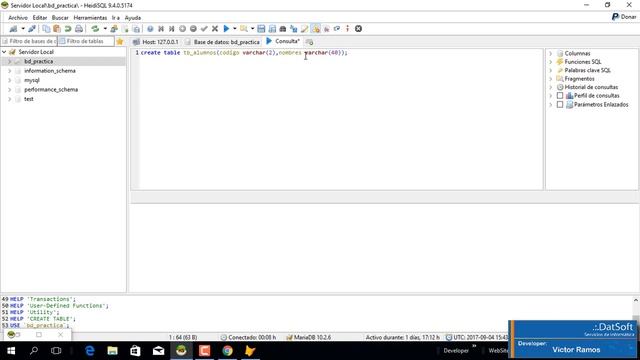Open the Ayuda menu

coord(133,18)
